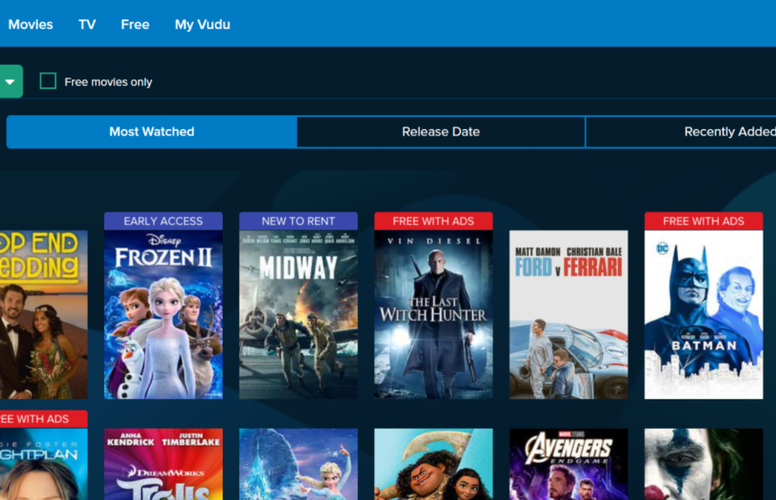Click the New To Rent label on Midway
The height and width of the screenshot is (500, 776).
[x=298, y=221]
